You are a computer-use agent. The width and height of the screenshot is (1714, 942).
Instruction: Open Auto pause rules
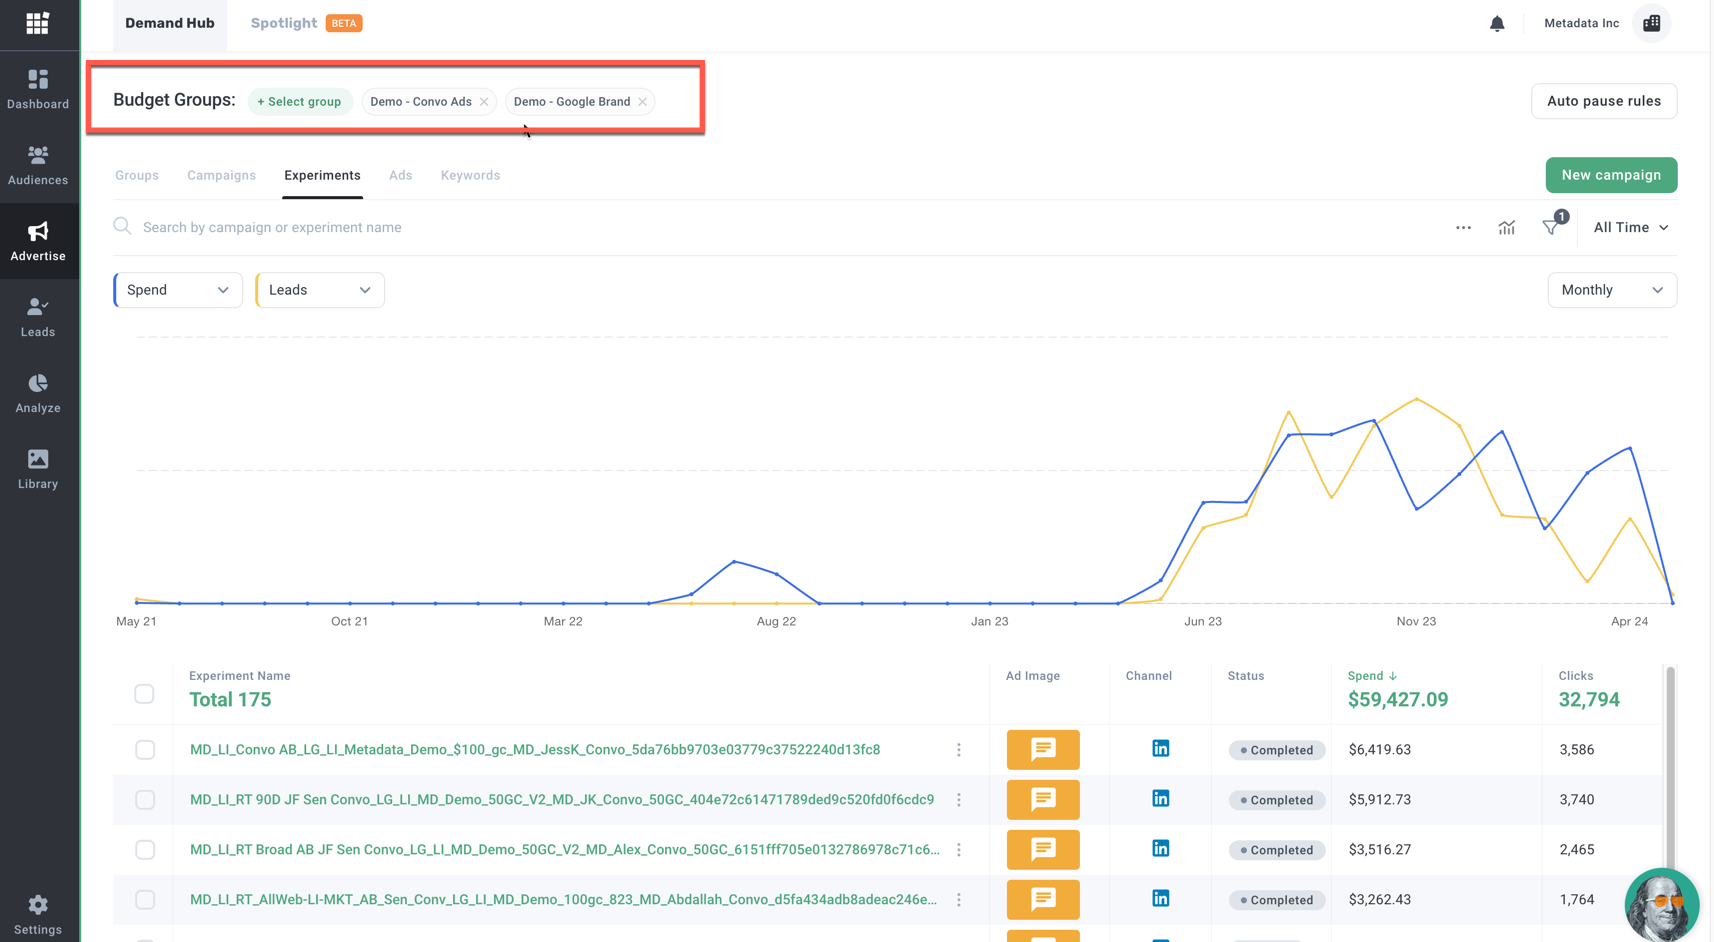tap(1603, 101)
